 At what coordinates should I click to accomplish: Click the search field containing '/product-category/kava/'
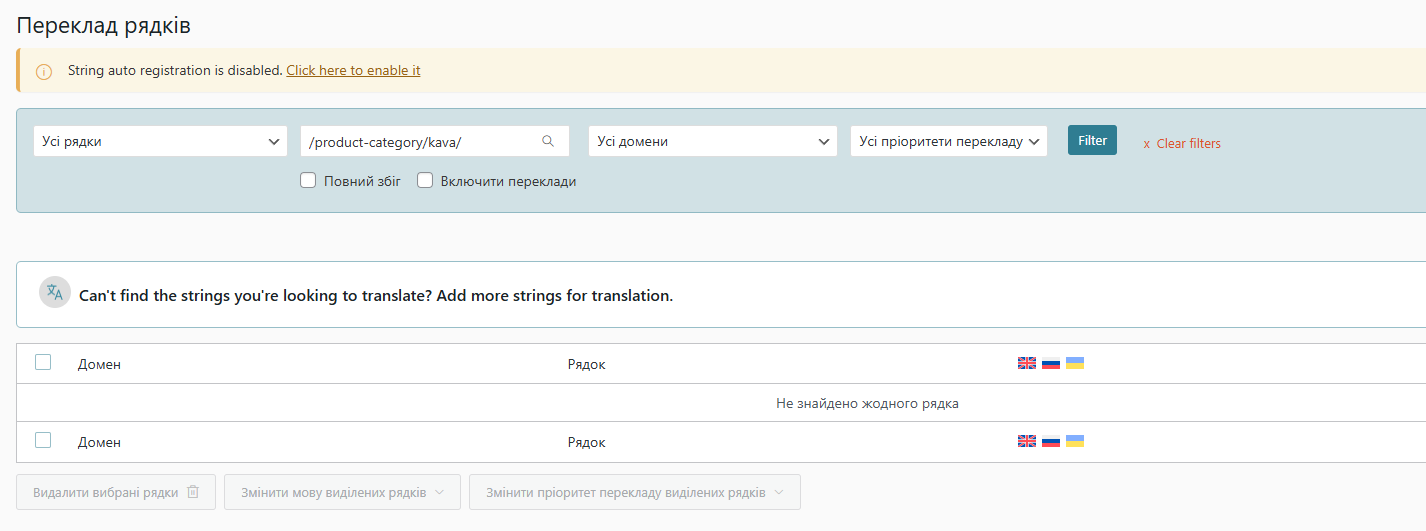click(435, 141)
